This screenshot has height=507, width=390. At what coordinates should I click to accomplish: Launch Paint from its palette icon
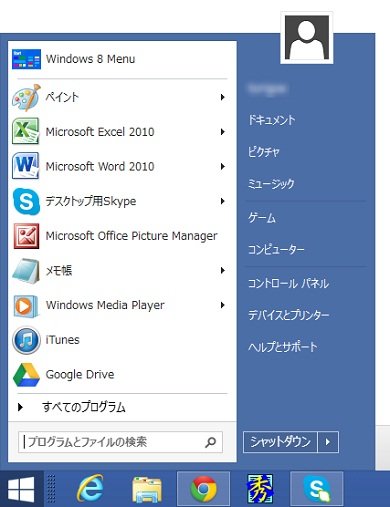point(26,97)
